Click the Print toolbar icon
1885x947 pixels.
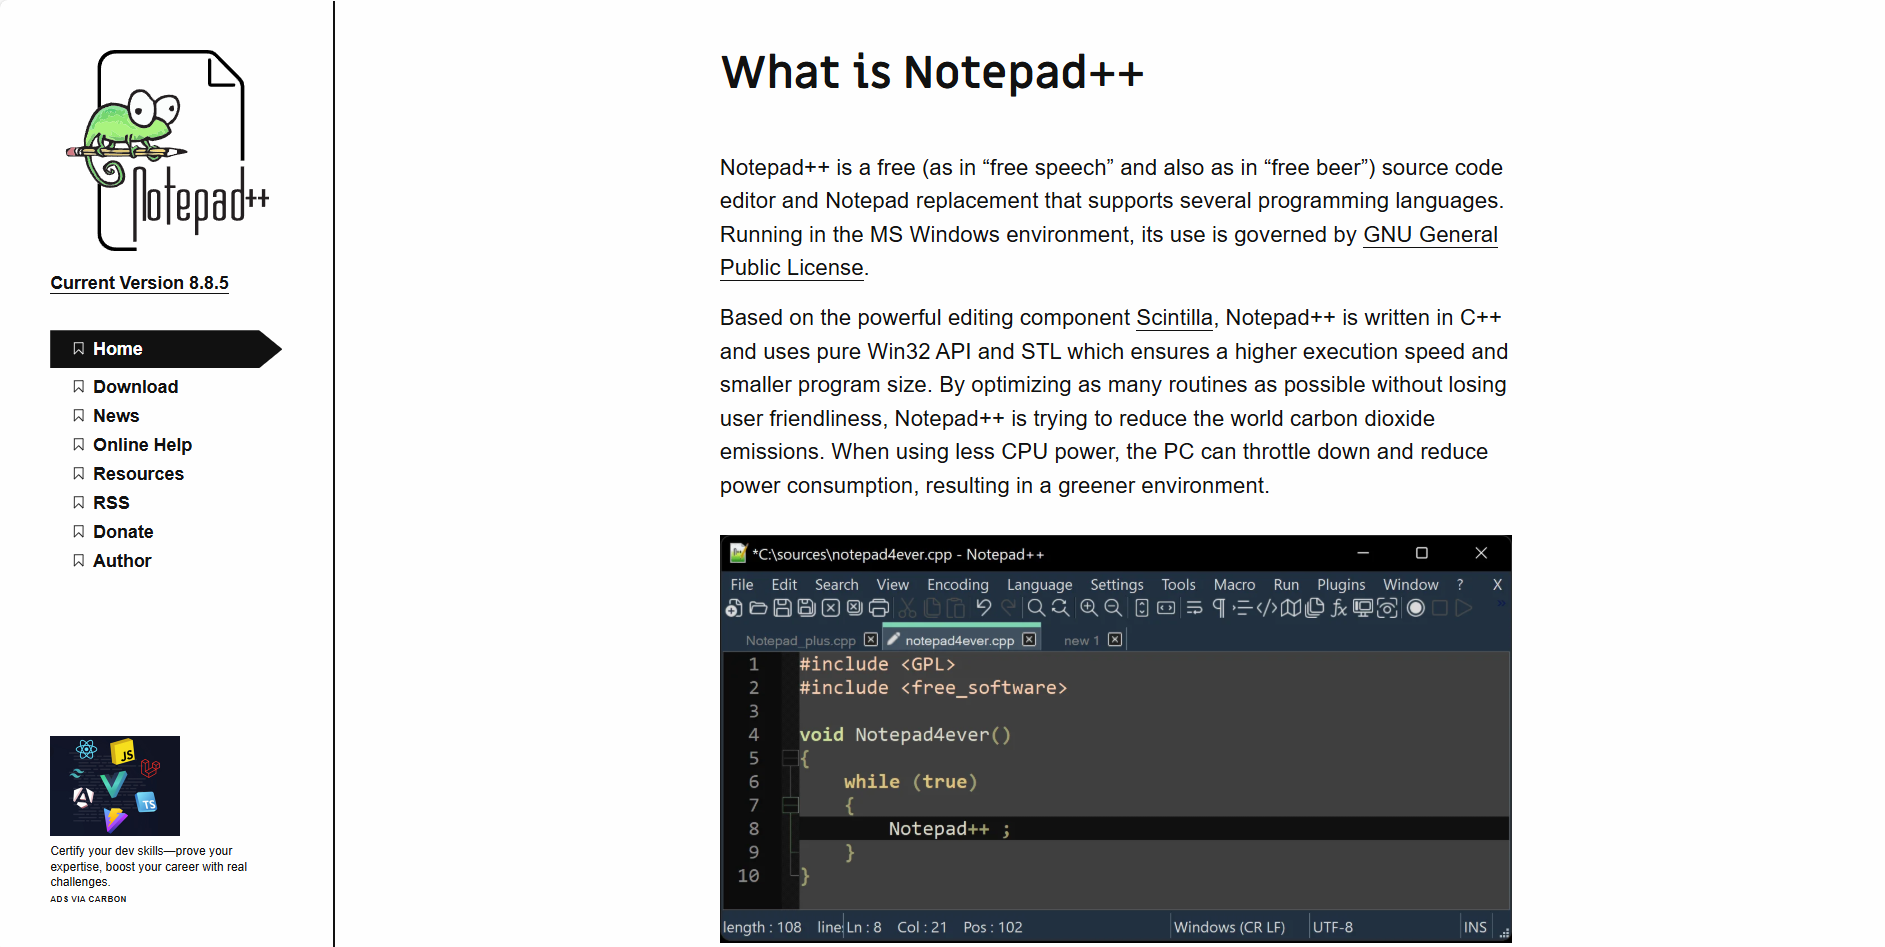point(879,608)
